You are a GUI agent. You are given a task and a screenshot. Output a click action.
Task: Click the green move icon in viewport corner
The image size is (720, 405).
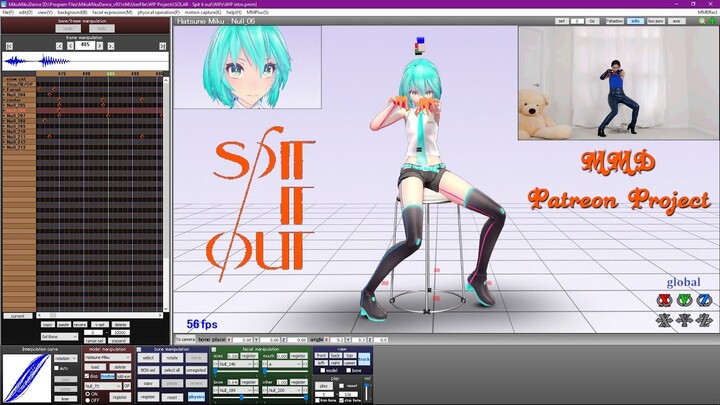(x=713, y=21)
